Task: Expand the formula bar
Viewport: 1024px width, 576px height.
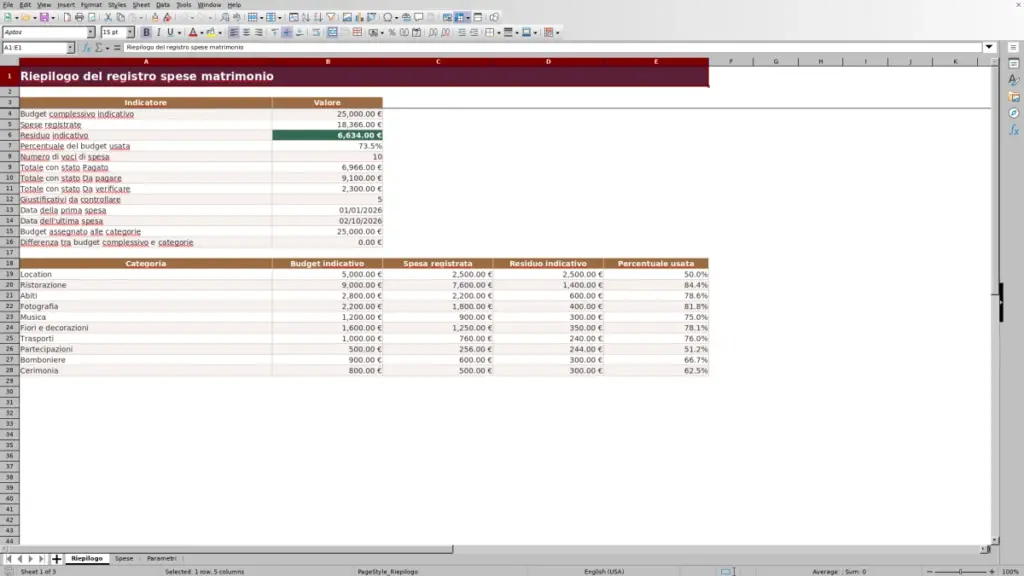Action: click(989, 47)
